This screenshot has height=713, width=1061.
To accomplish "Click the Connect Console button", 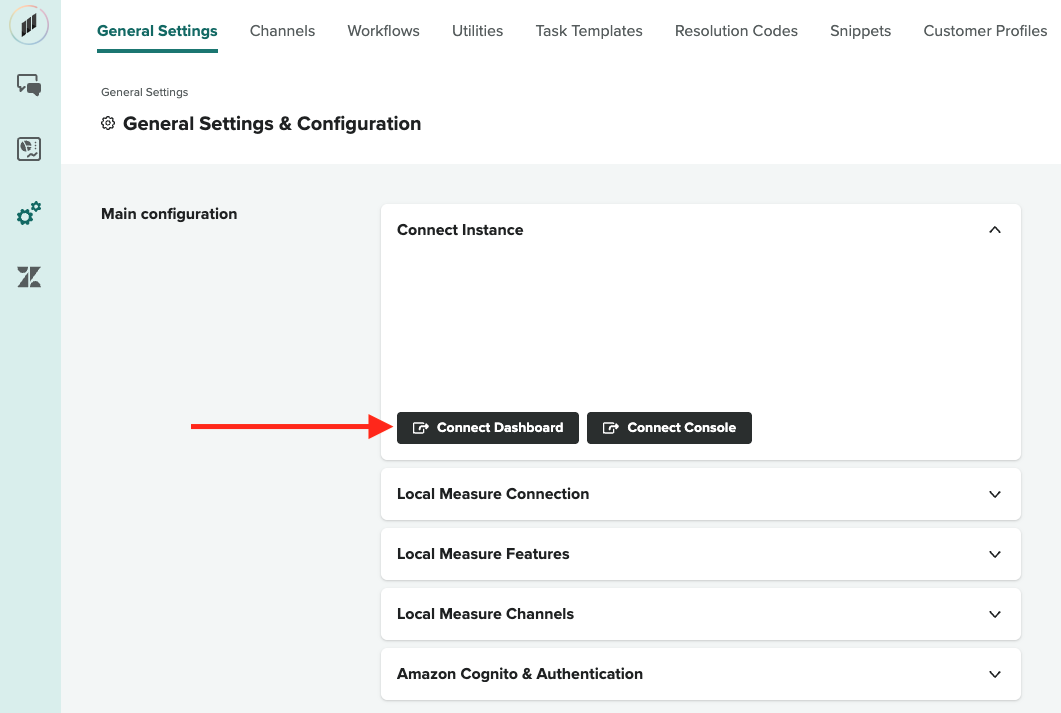I will (669, 428).
